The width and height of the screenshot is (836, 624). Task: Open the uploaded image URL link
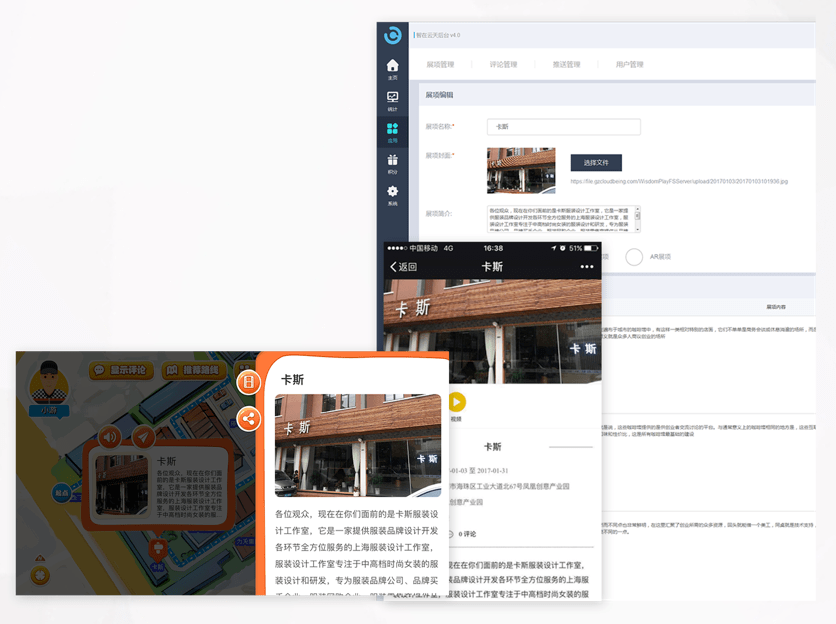[x=679, y=181]
